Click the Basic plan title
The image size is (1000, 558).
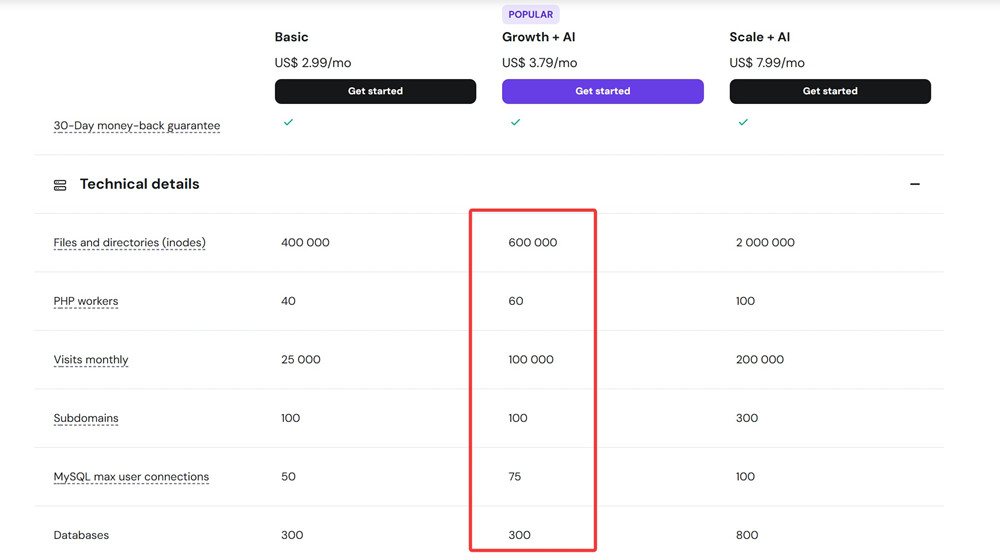[291, 37]
